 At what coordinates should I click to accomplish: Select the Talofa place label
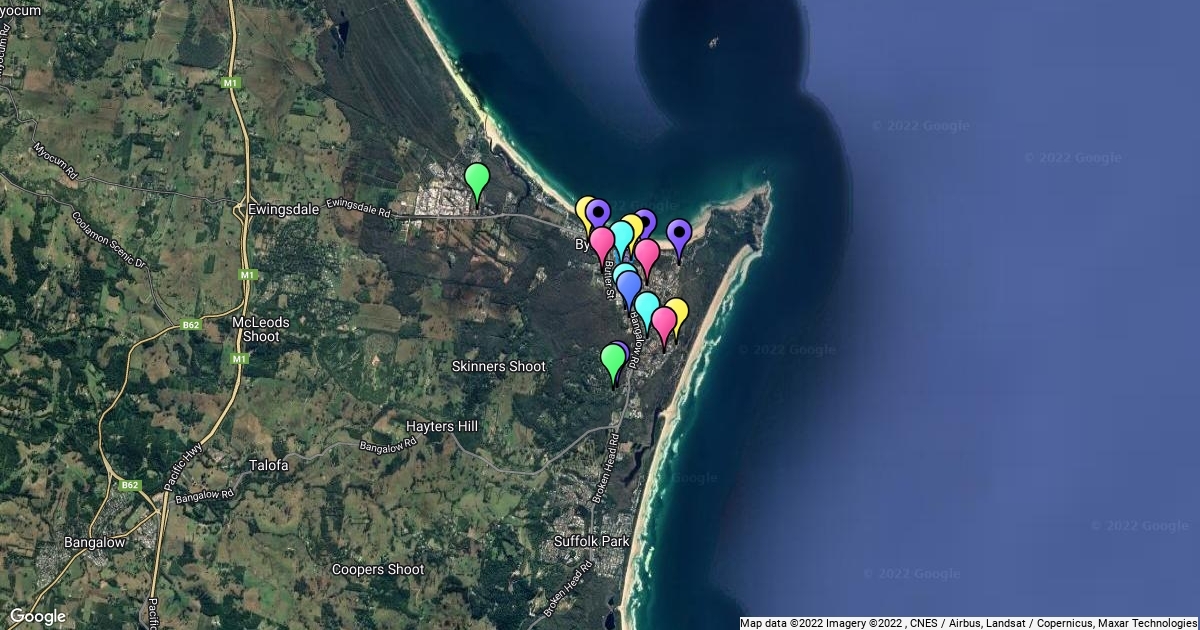(268, 465)
